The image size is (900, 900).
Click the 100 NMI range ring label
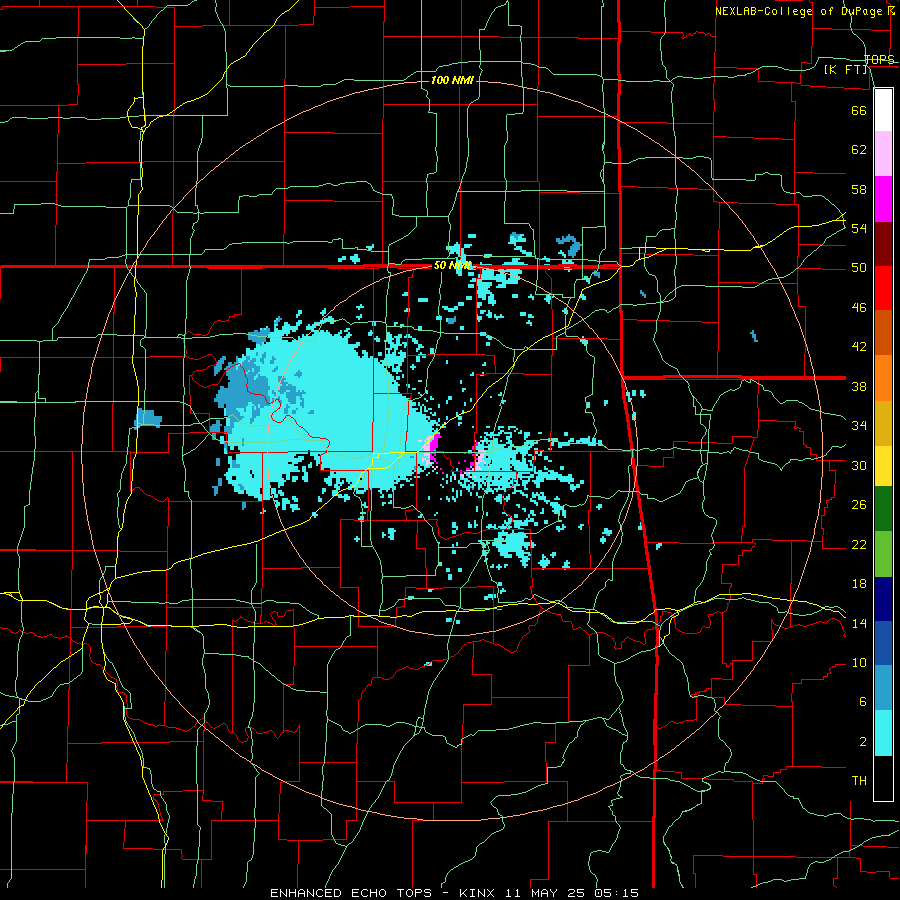coord(452,80)
